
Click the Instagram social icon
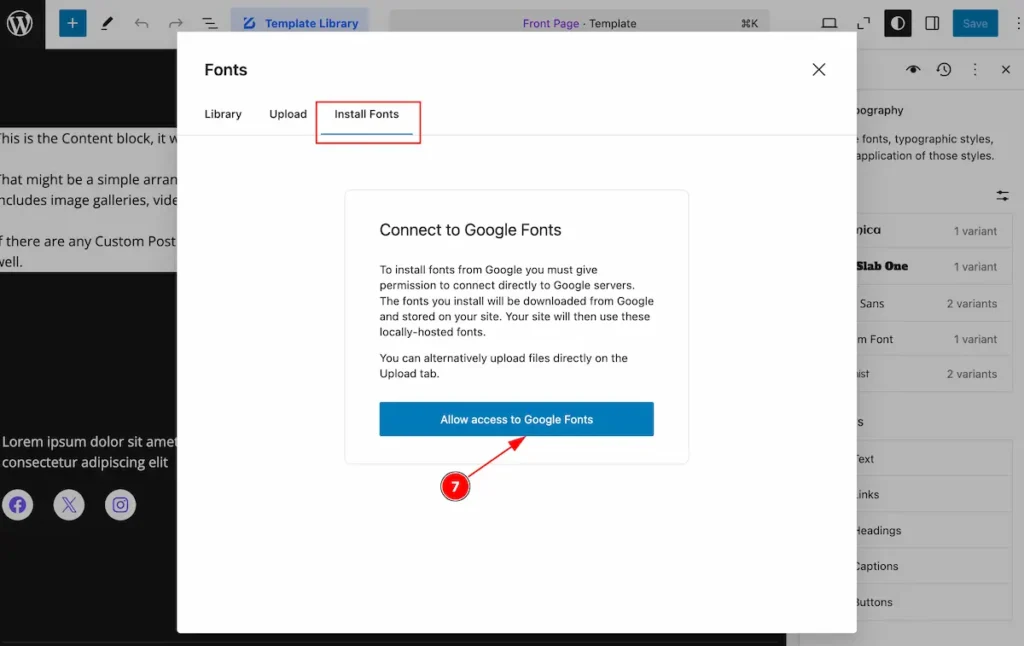[120, 505]
